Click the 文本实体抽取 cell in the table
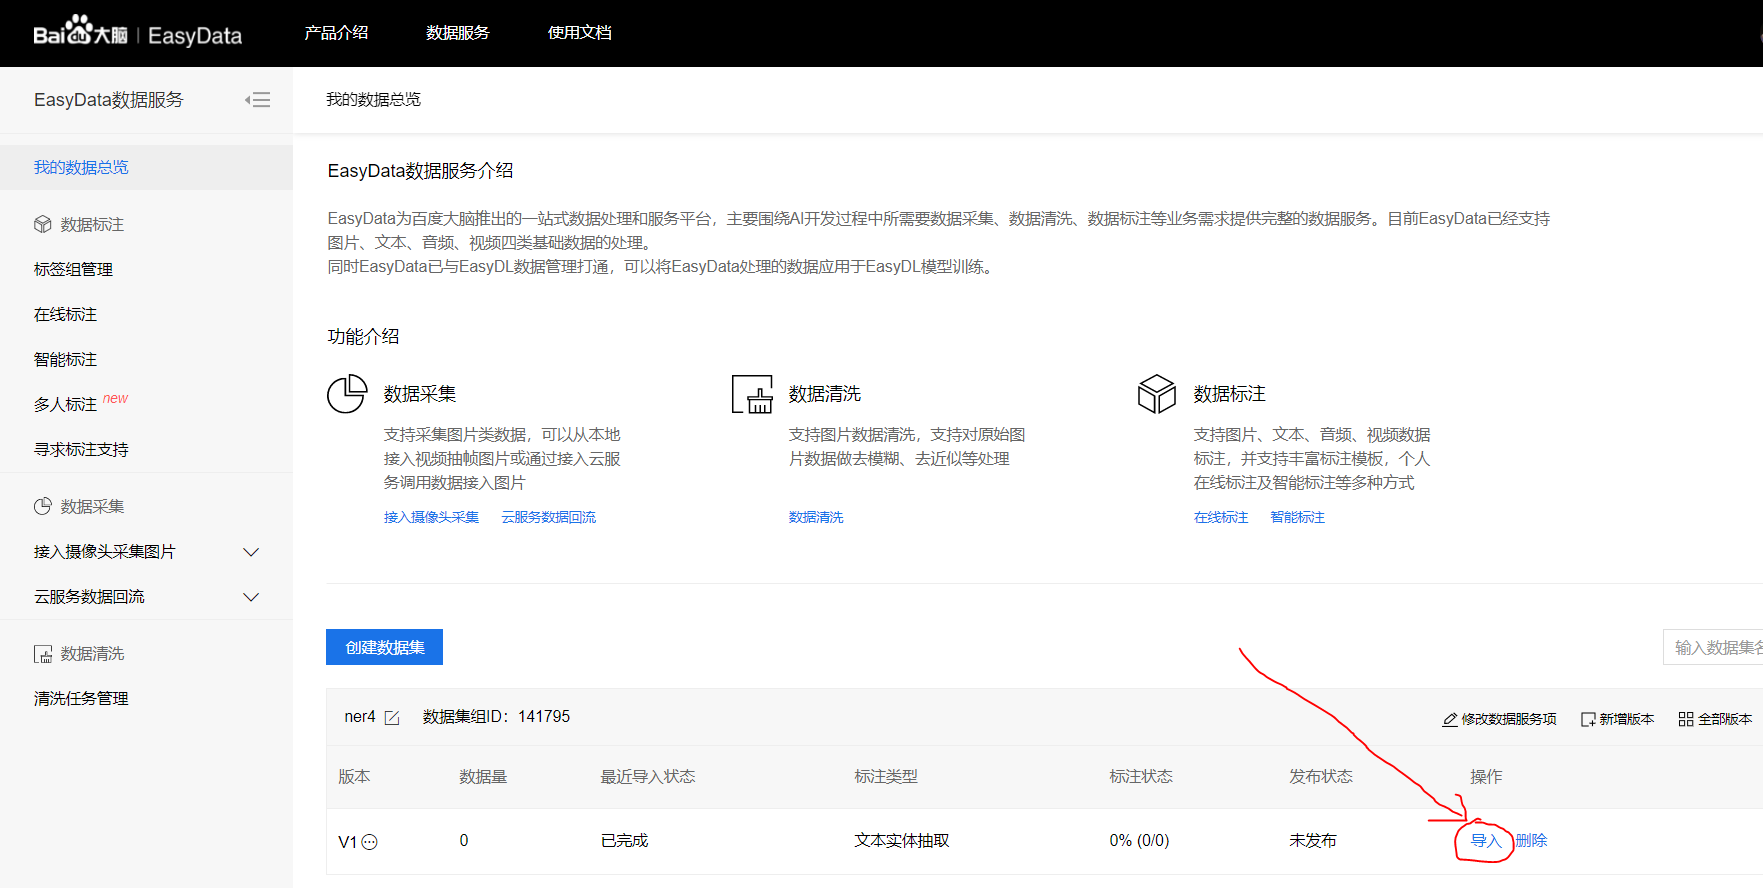 coord(902,841)
